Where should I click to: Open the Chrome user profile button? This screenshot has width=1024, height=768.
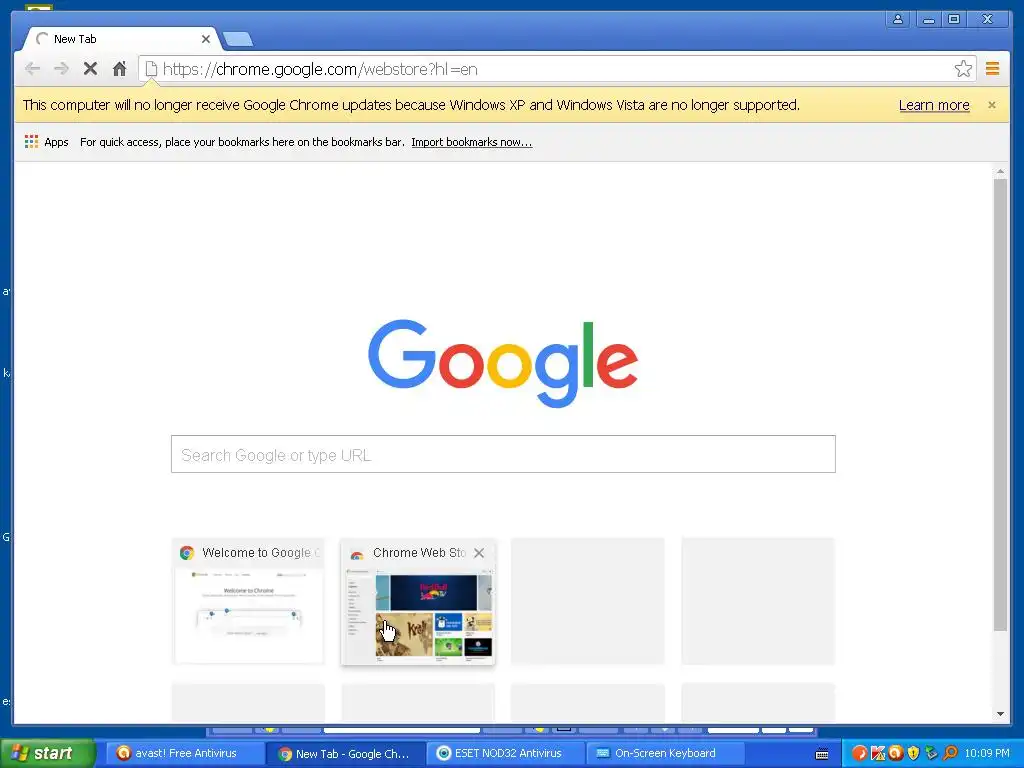point(898,19)
